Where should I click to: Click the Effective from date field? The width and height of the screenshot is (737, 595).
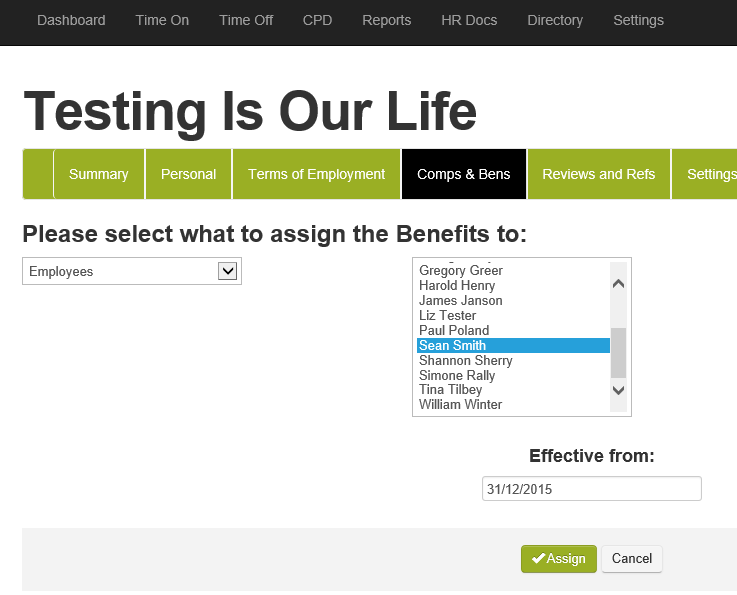(x=591, y=489)
